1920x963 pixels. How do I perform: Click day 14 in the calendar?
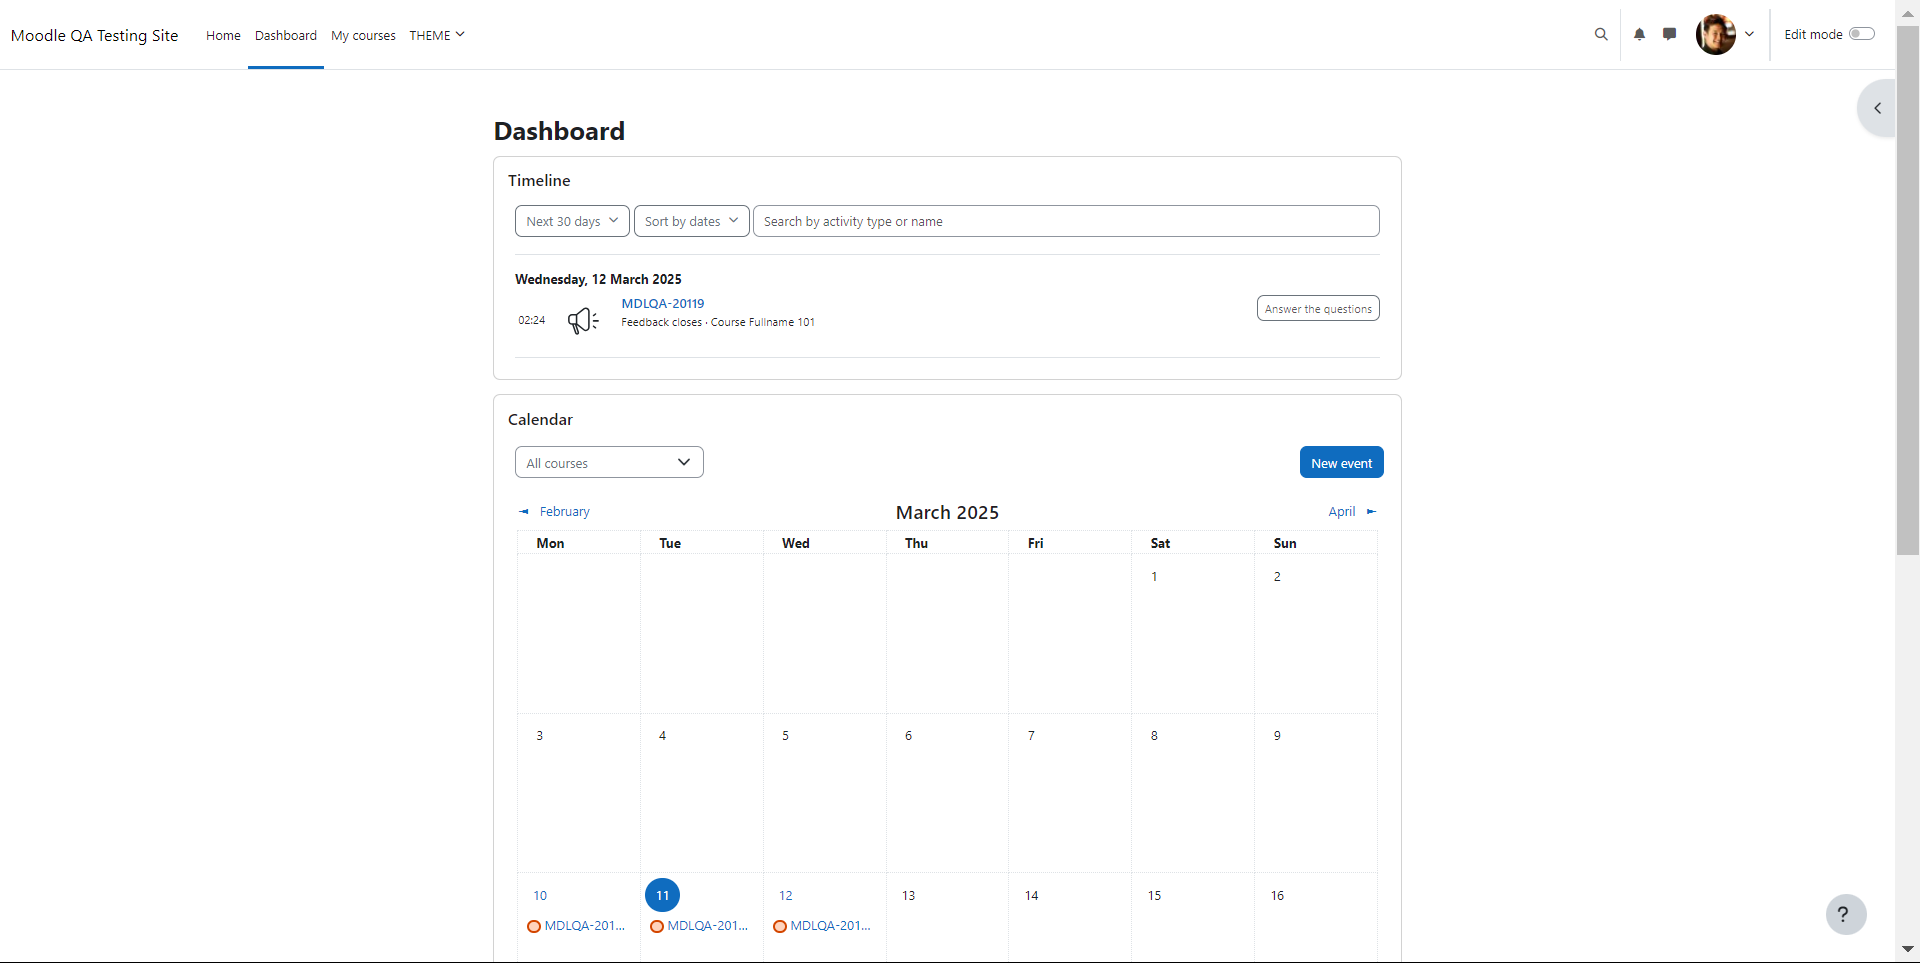(x=1031, y=895)
